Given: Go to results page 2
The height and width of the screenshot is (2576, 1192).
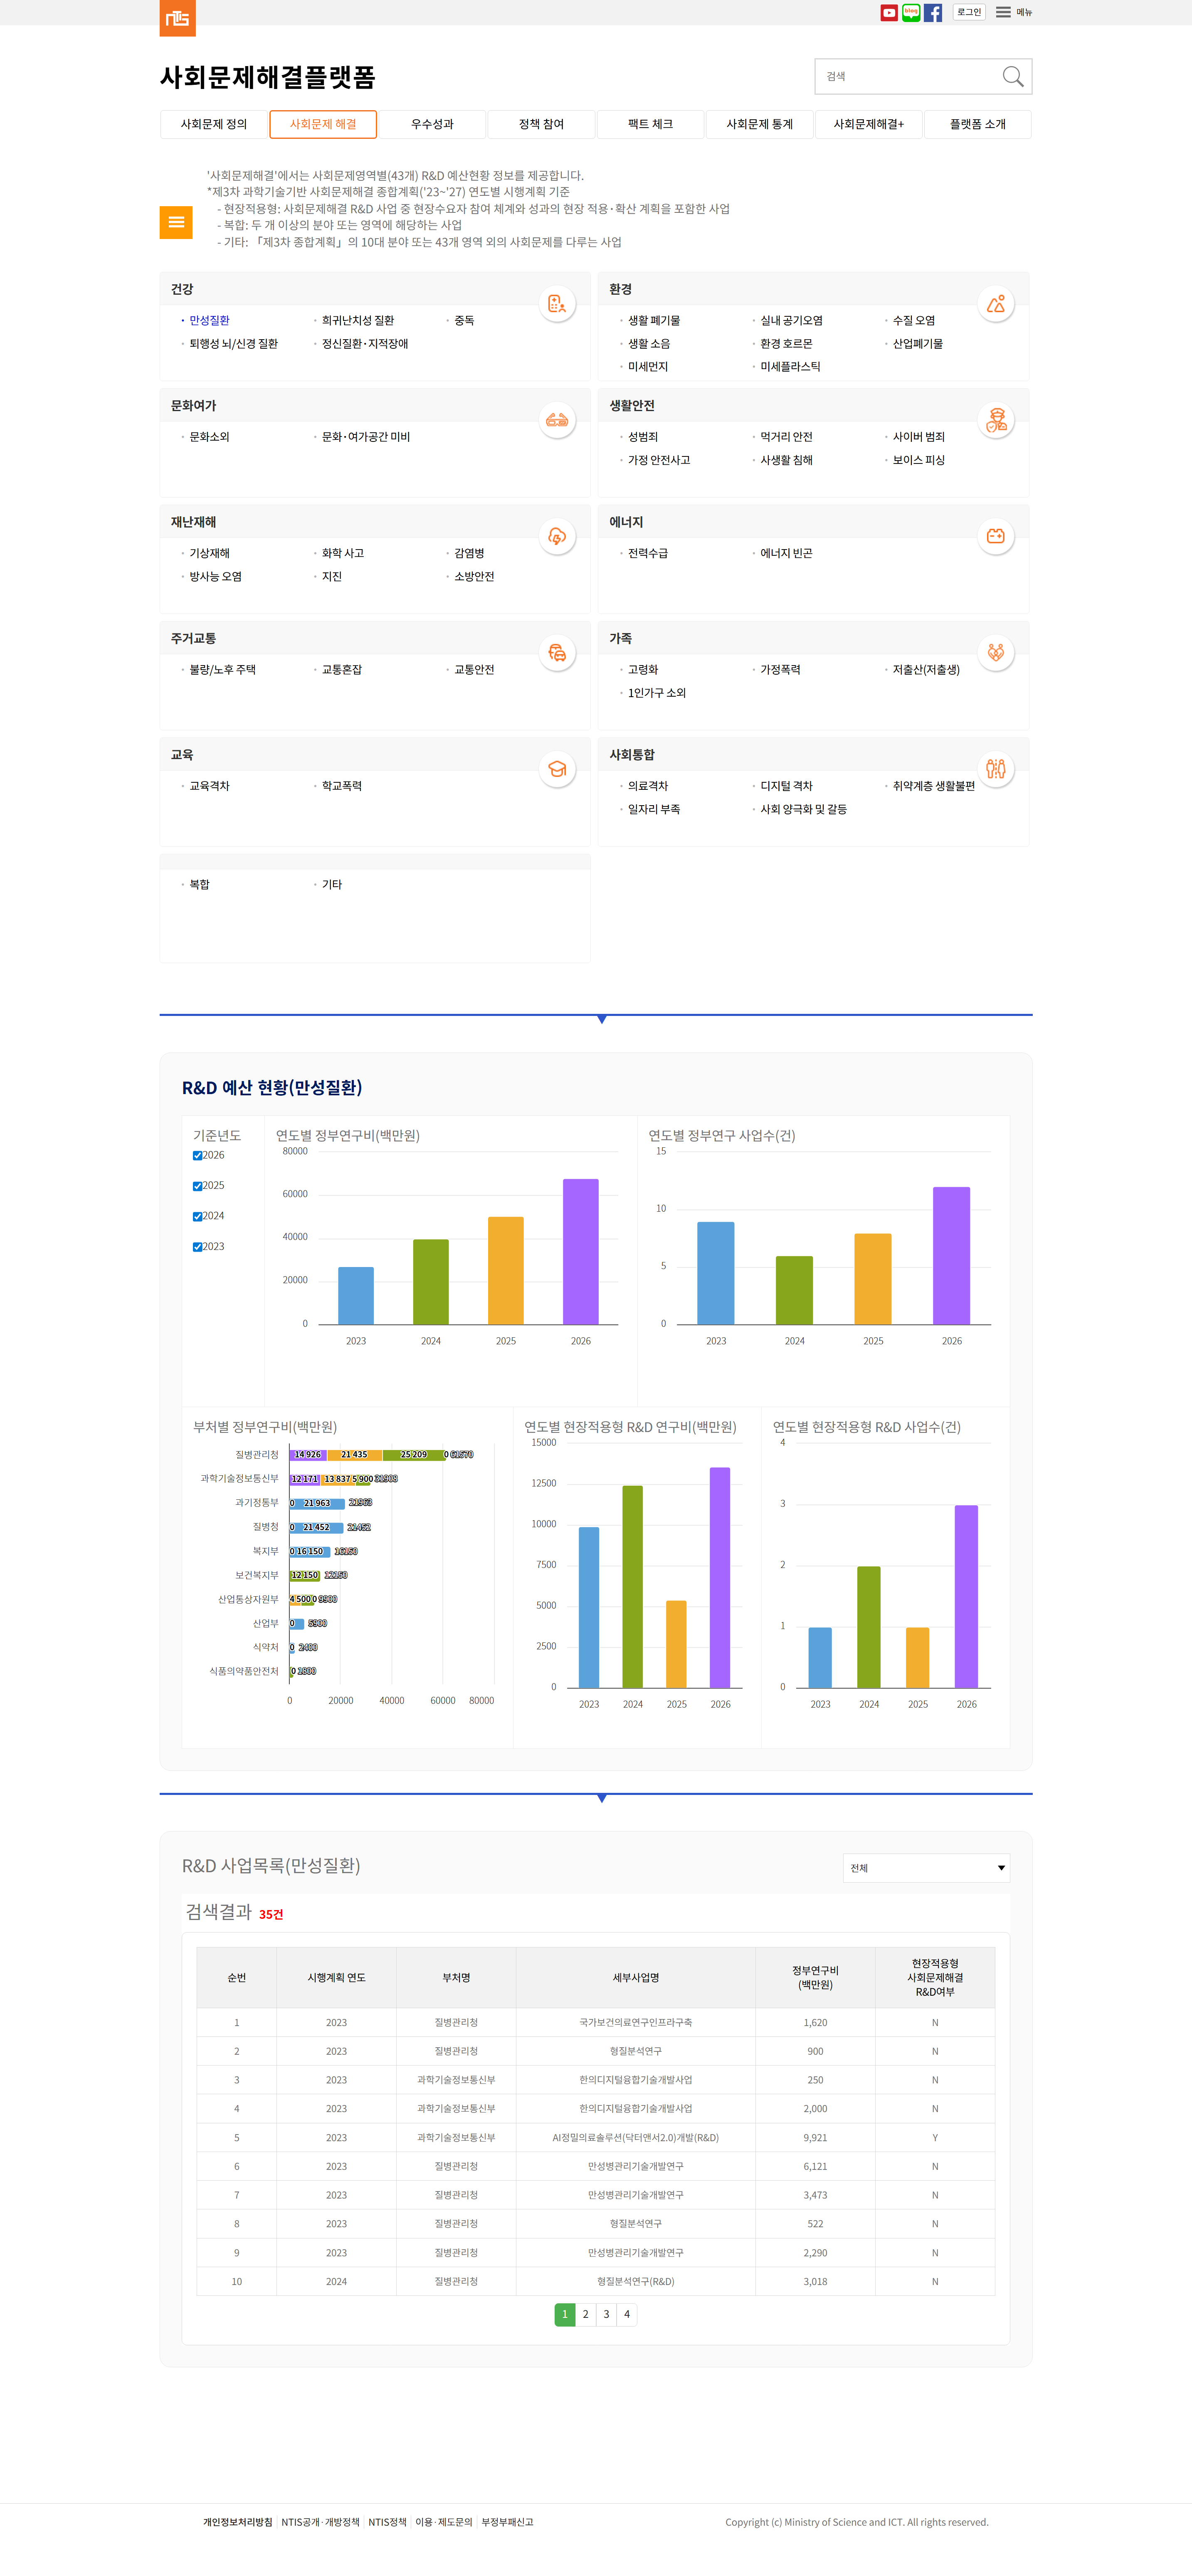Looking at the screenshot, I should click(586, 2314).
